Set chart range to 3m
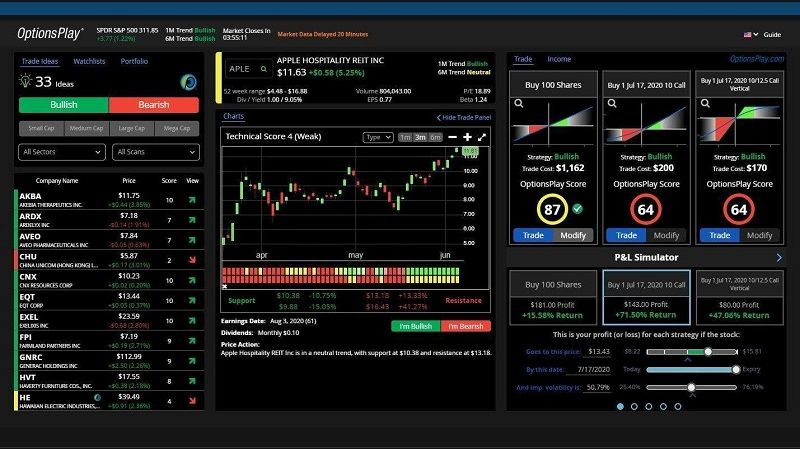This screenshot has height=449, width=800. point(420,137)
